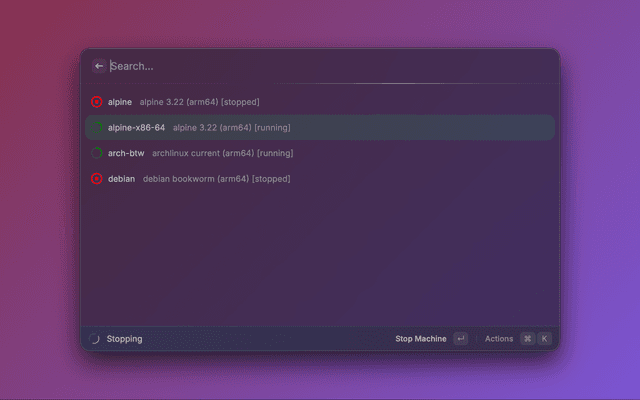Click the running status icon for arch-btw
The image size is (640, 400).
[x=97, y=153]
